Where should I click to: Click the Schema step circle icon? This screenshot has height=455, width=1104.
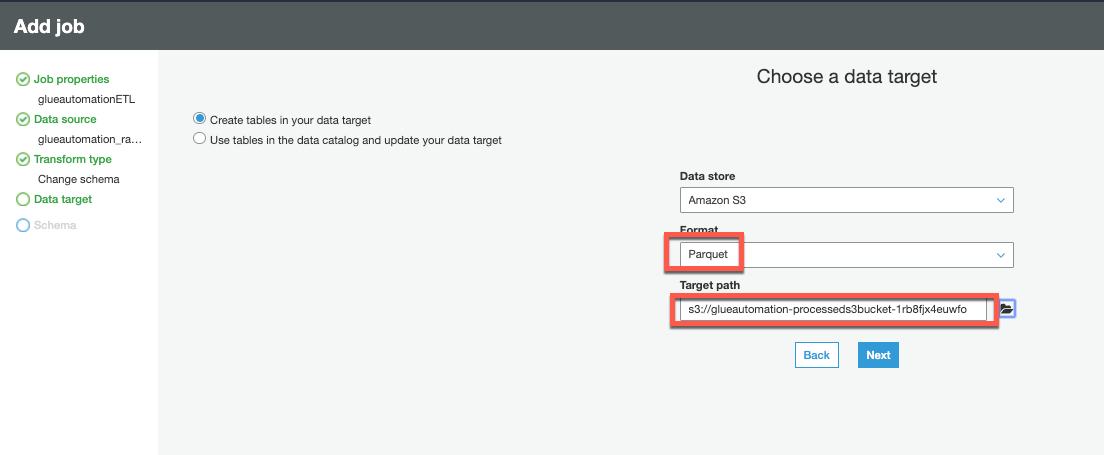(23, 225)
